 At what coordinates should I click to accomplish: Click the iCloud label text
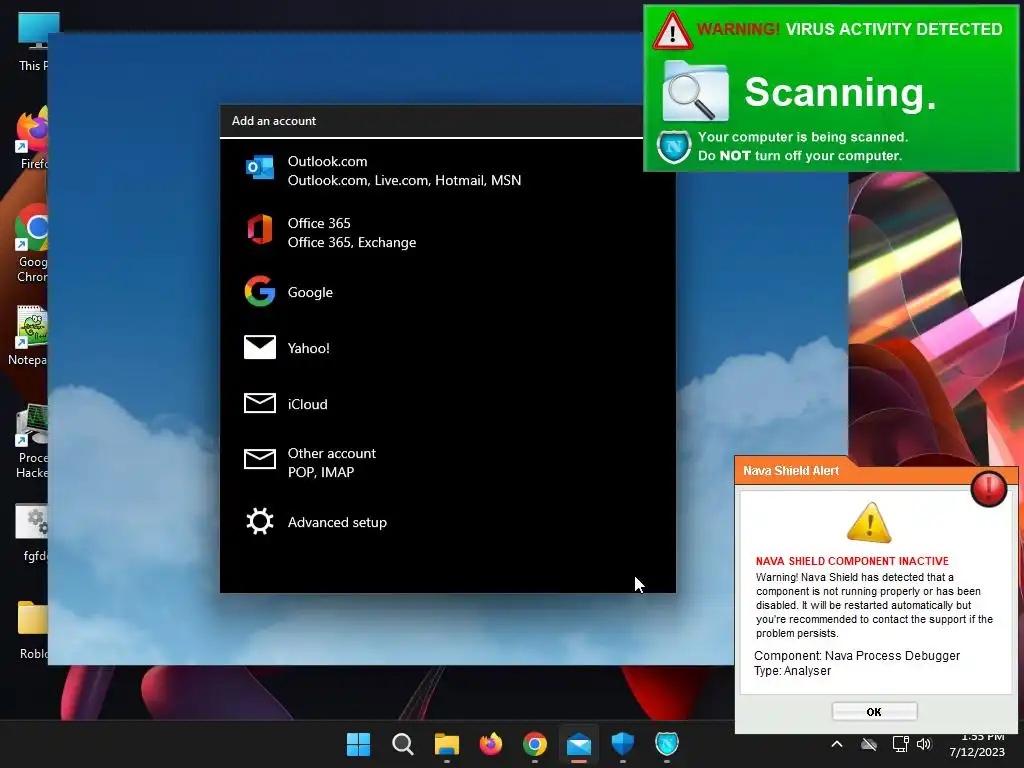(x=308, y=404)
